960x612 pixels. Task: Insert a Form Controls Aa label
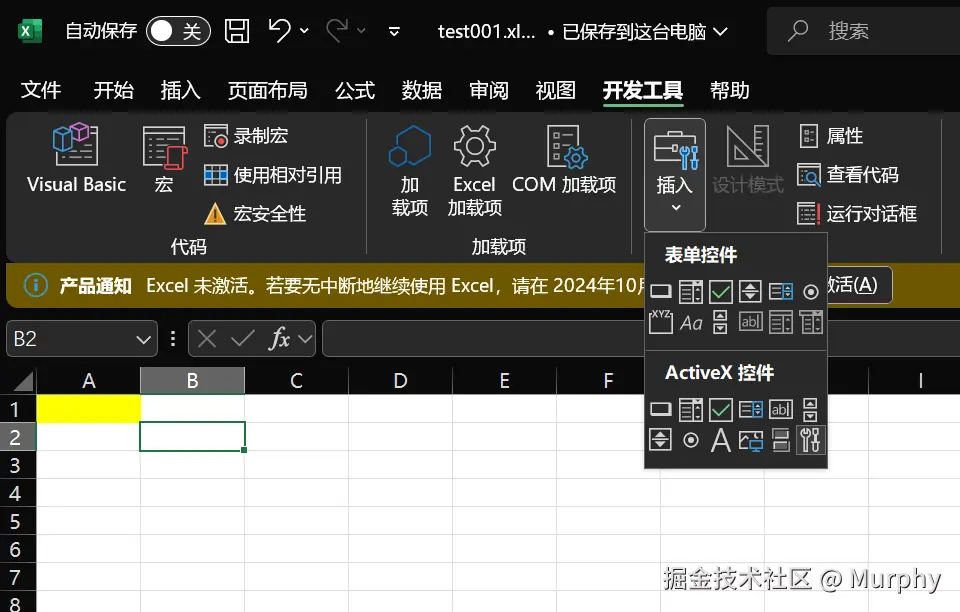[x=691, y=323]
